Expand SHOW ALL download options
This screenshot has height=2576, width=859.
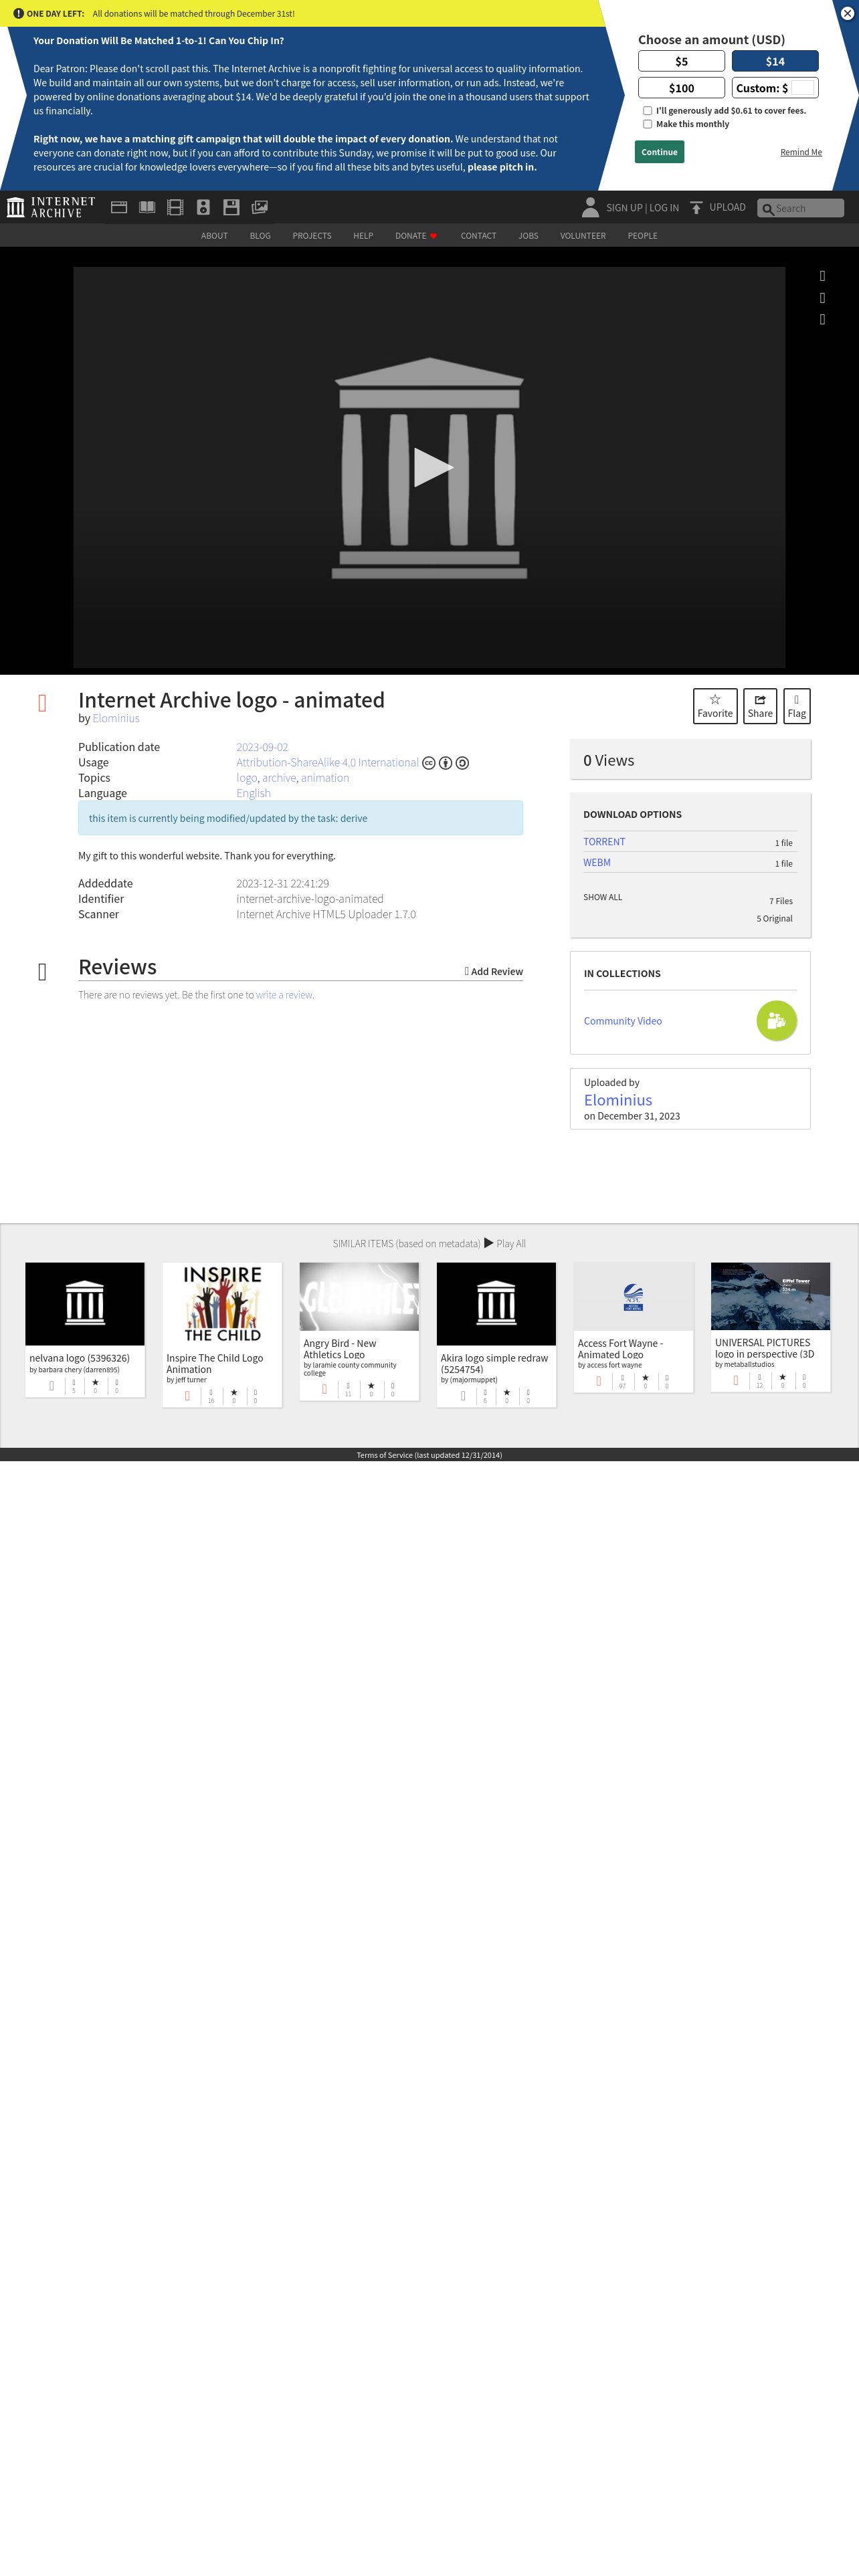(x=603, y=897)
